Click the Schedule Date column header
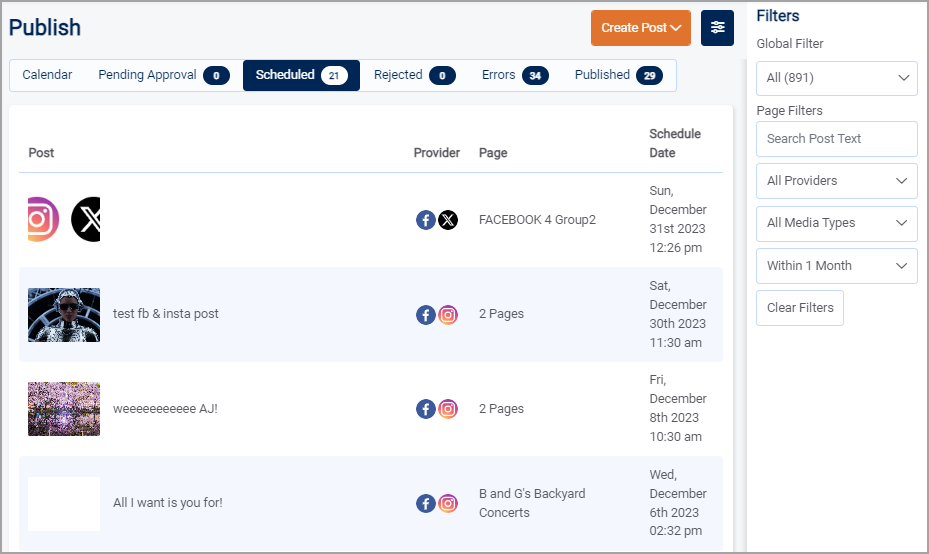929x554 pixels. pos(675,143)
